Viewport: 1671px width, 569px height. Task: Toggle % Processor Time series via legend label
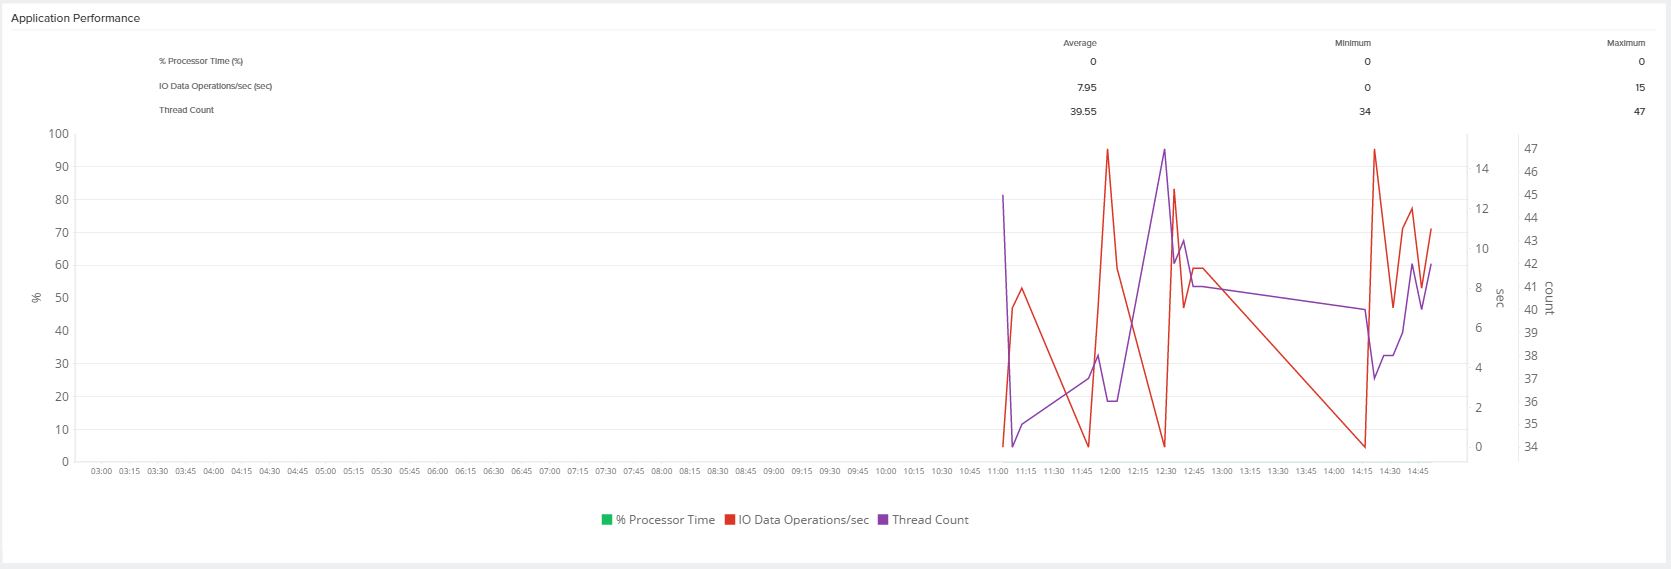665,520
